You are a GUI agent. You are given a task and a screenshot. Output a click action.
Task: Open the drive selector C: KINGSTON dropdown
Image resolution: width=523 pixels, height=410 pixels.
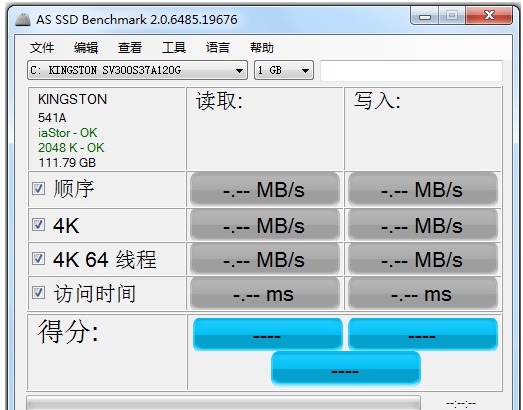point(137,70)
